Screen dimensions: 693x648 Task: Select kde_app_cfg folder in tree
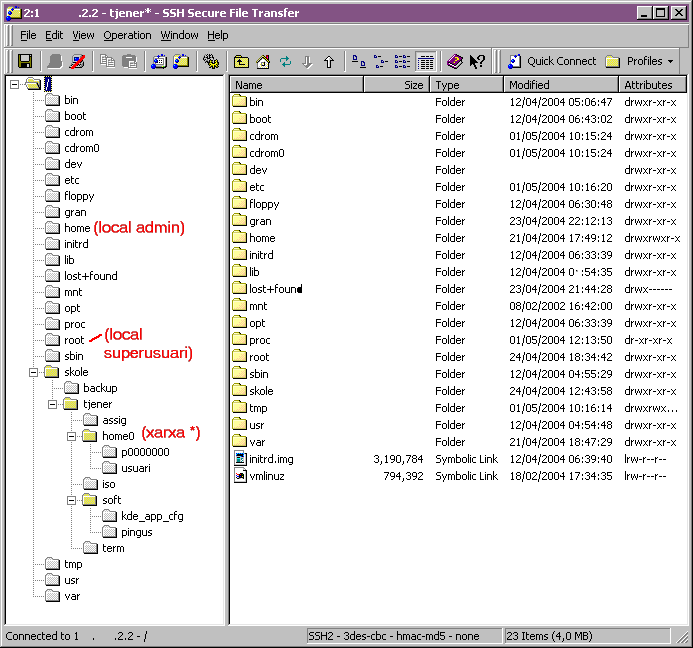click(152, 516)
